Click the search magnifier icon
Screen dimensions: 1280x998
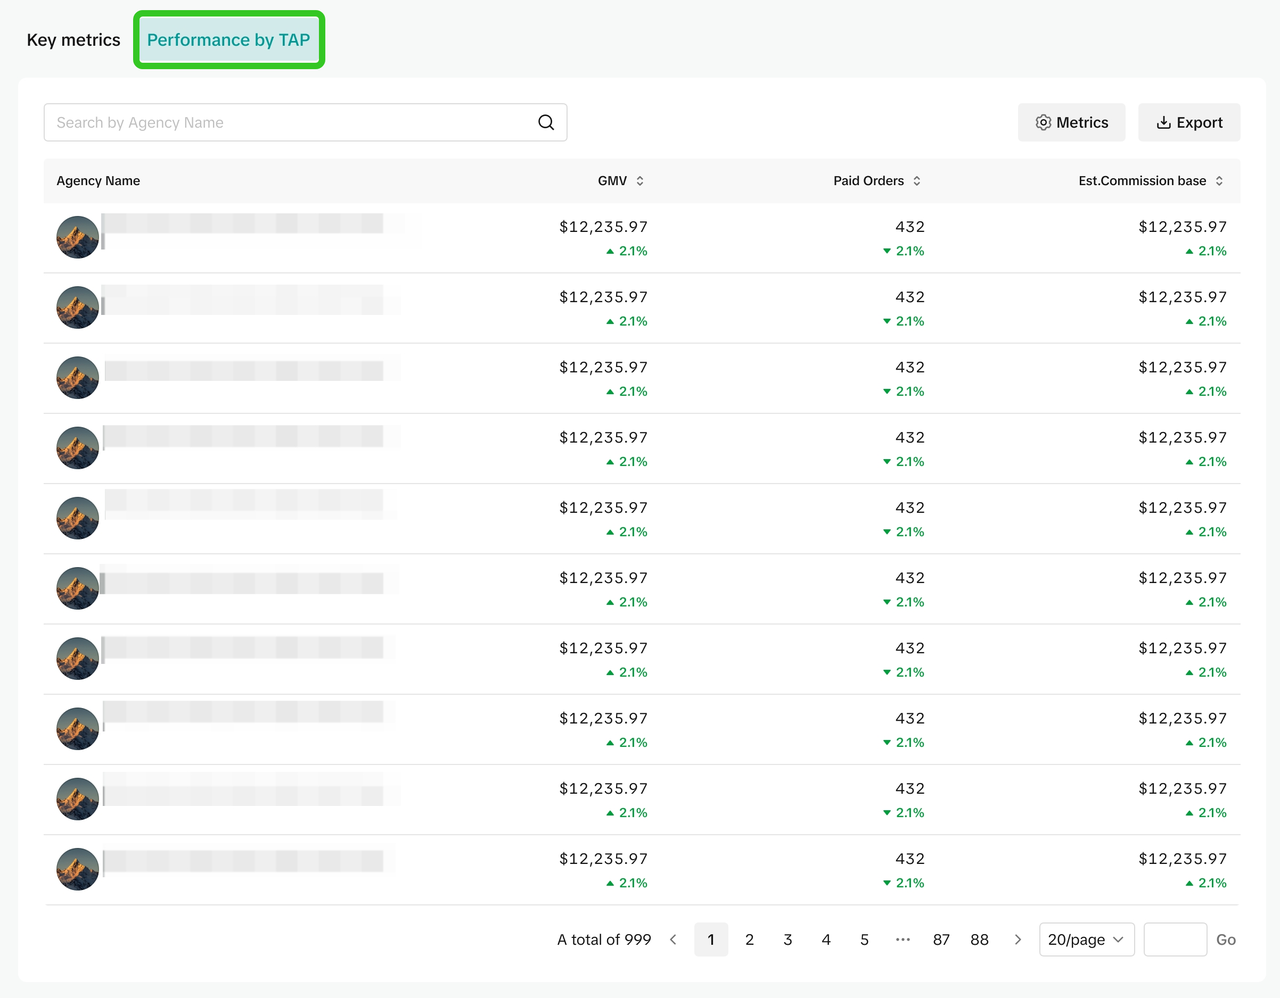coord(546,122)
